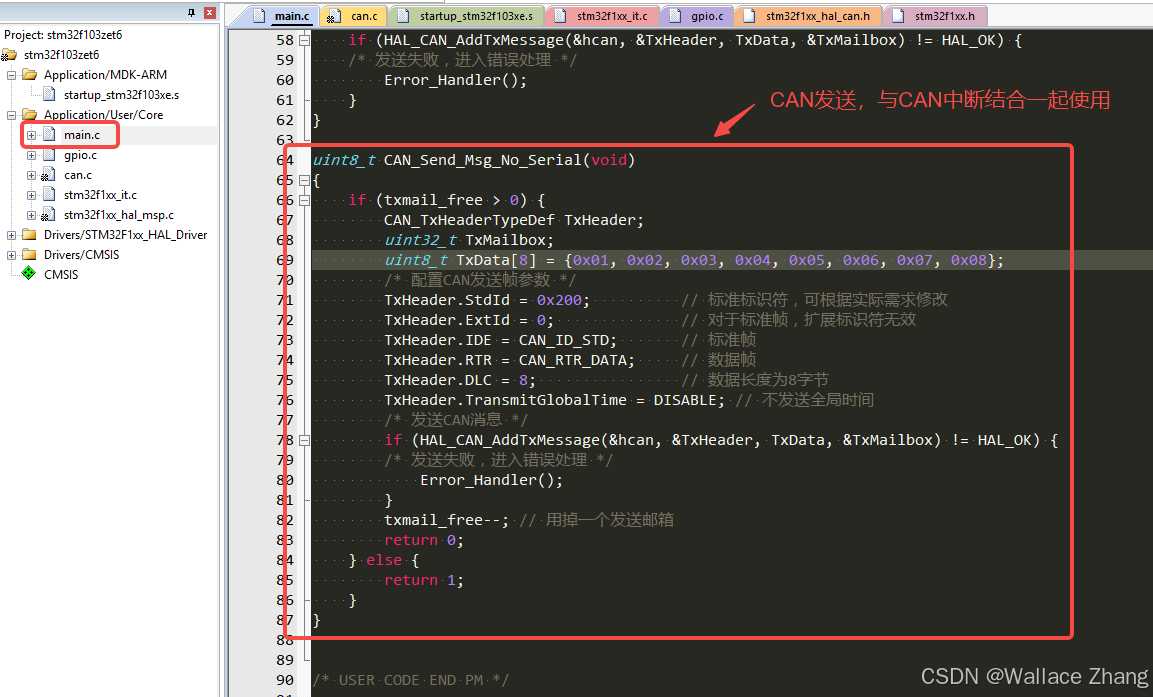Click the 0x200 value on the StdId line
The height and width of the screenshot is (697, 1153).
point(559,300)
